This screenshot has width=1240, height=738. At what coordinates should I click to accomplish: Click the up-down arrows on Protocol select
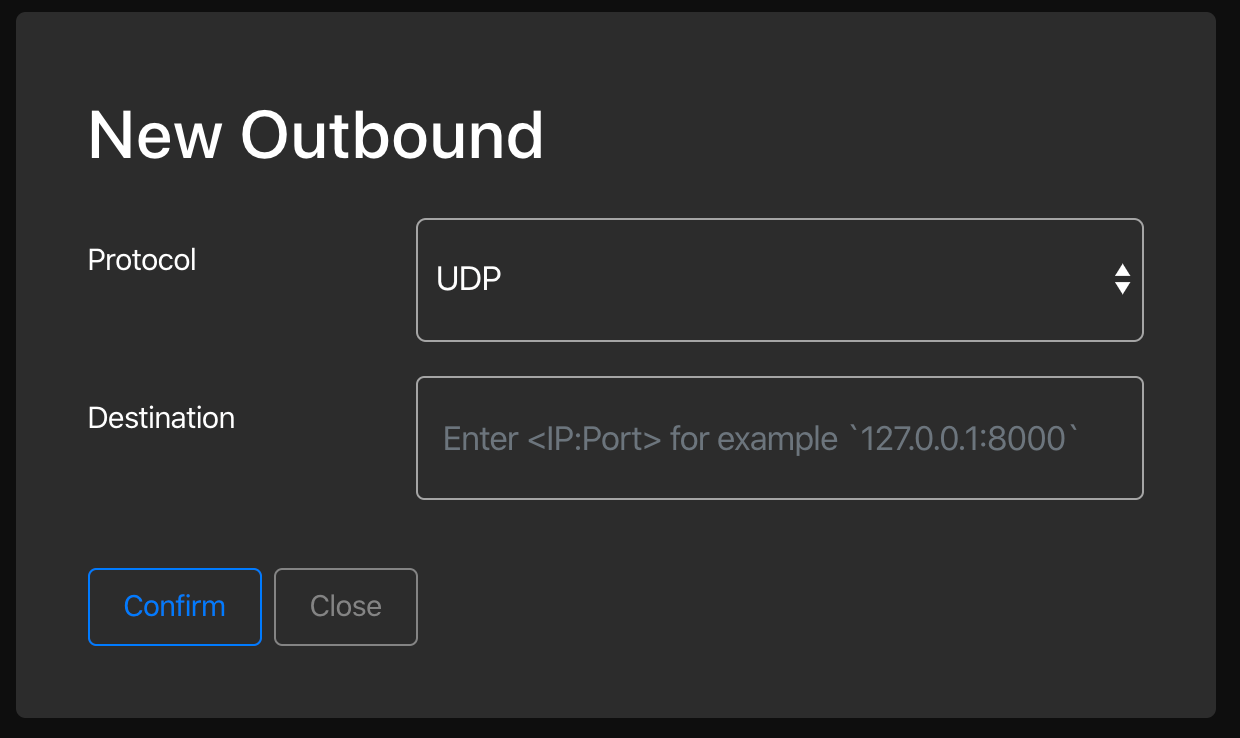click(x=1122, y=279)
